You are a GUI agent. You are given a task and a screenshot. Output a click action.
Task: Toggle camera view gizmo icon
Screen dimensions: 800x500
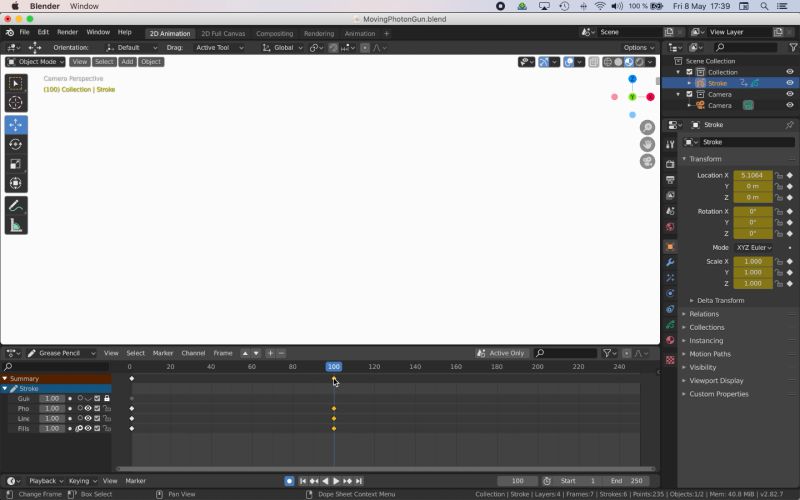coord(647,161)
